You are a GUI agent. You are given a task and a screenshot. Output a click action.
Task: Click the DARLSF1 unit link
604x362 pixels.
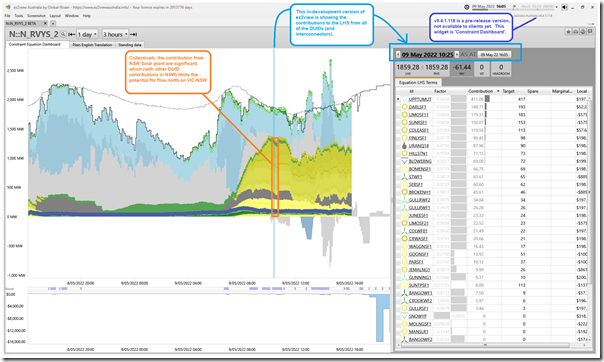coord(418,107)
